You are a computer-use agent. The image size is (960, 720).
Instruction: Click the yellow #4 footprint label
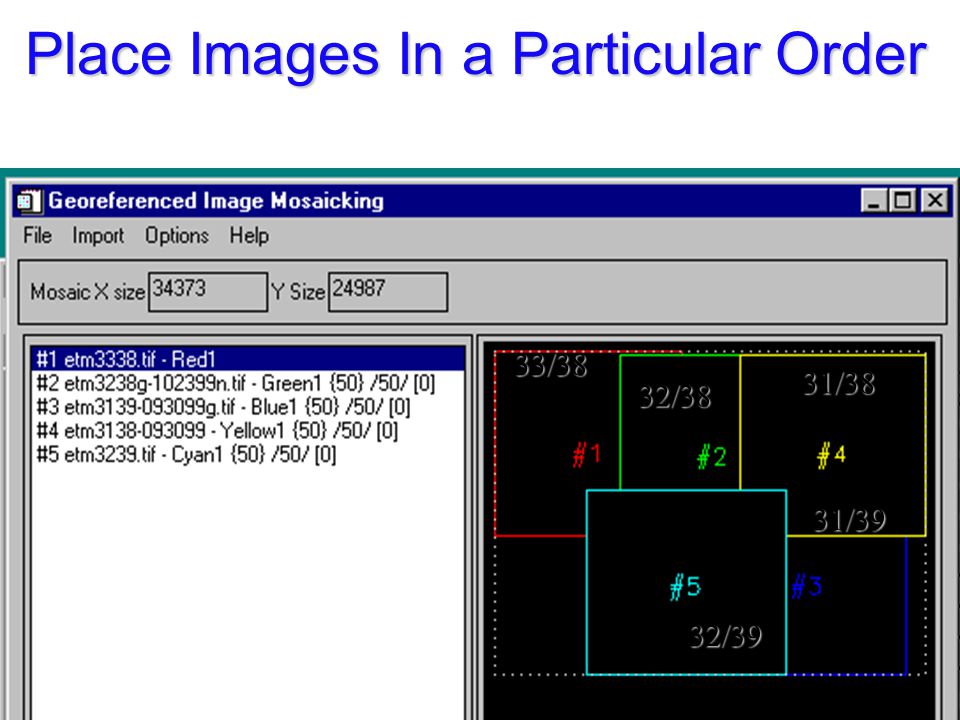coord(831,455)
